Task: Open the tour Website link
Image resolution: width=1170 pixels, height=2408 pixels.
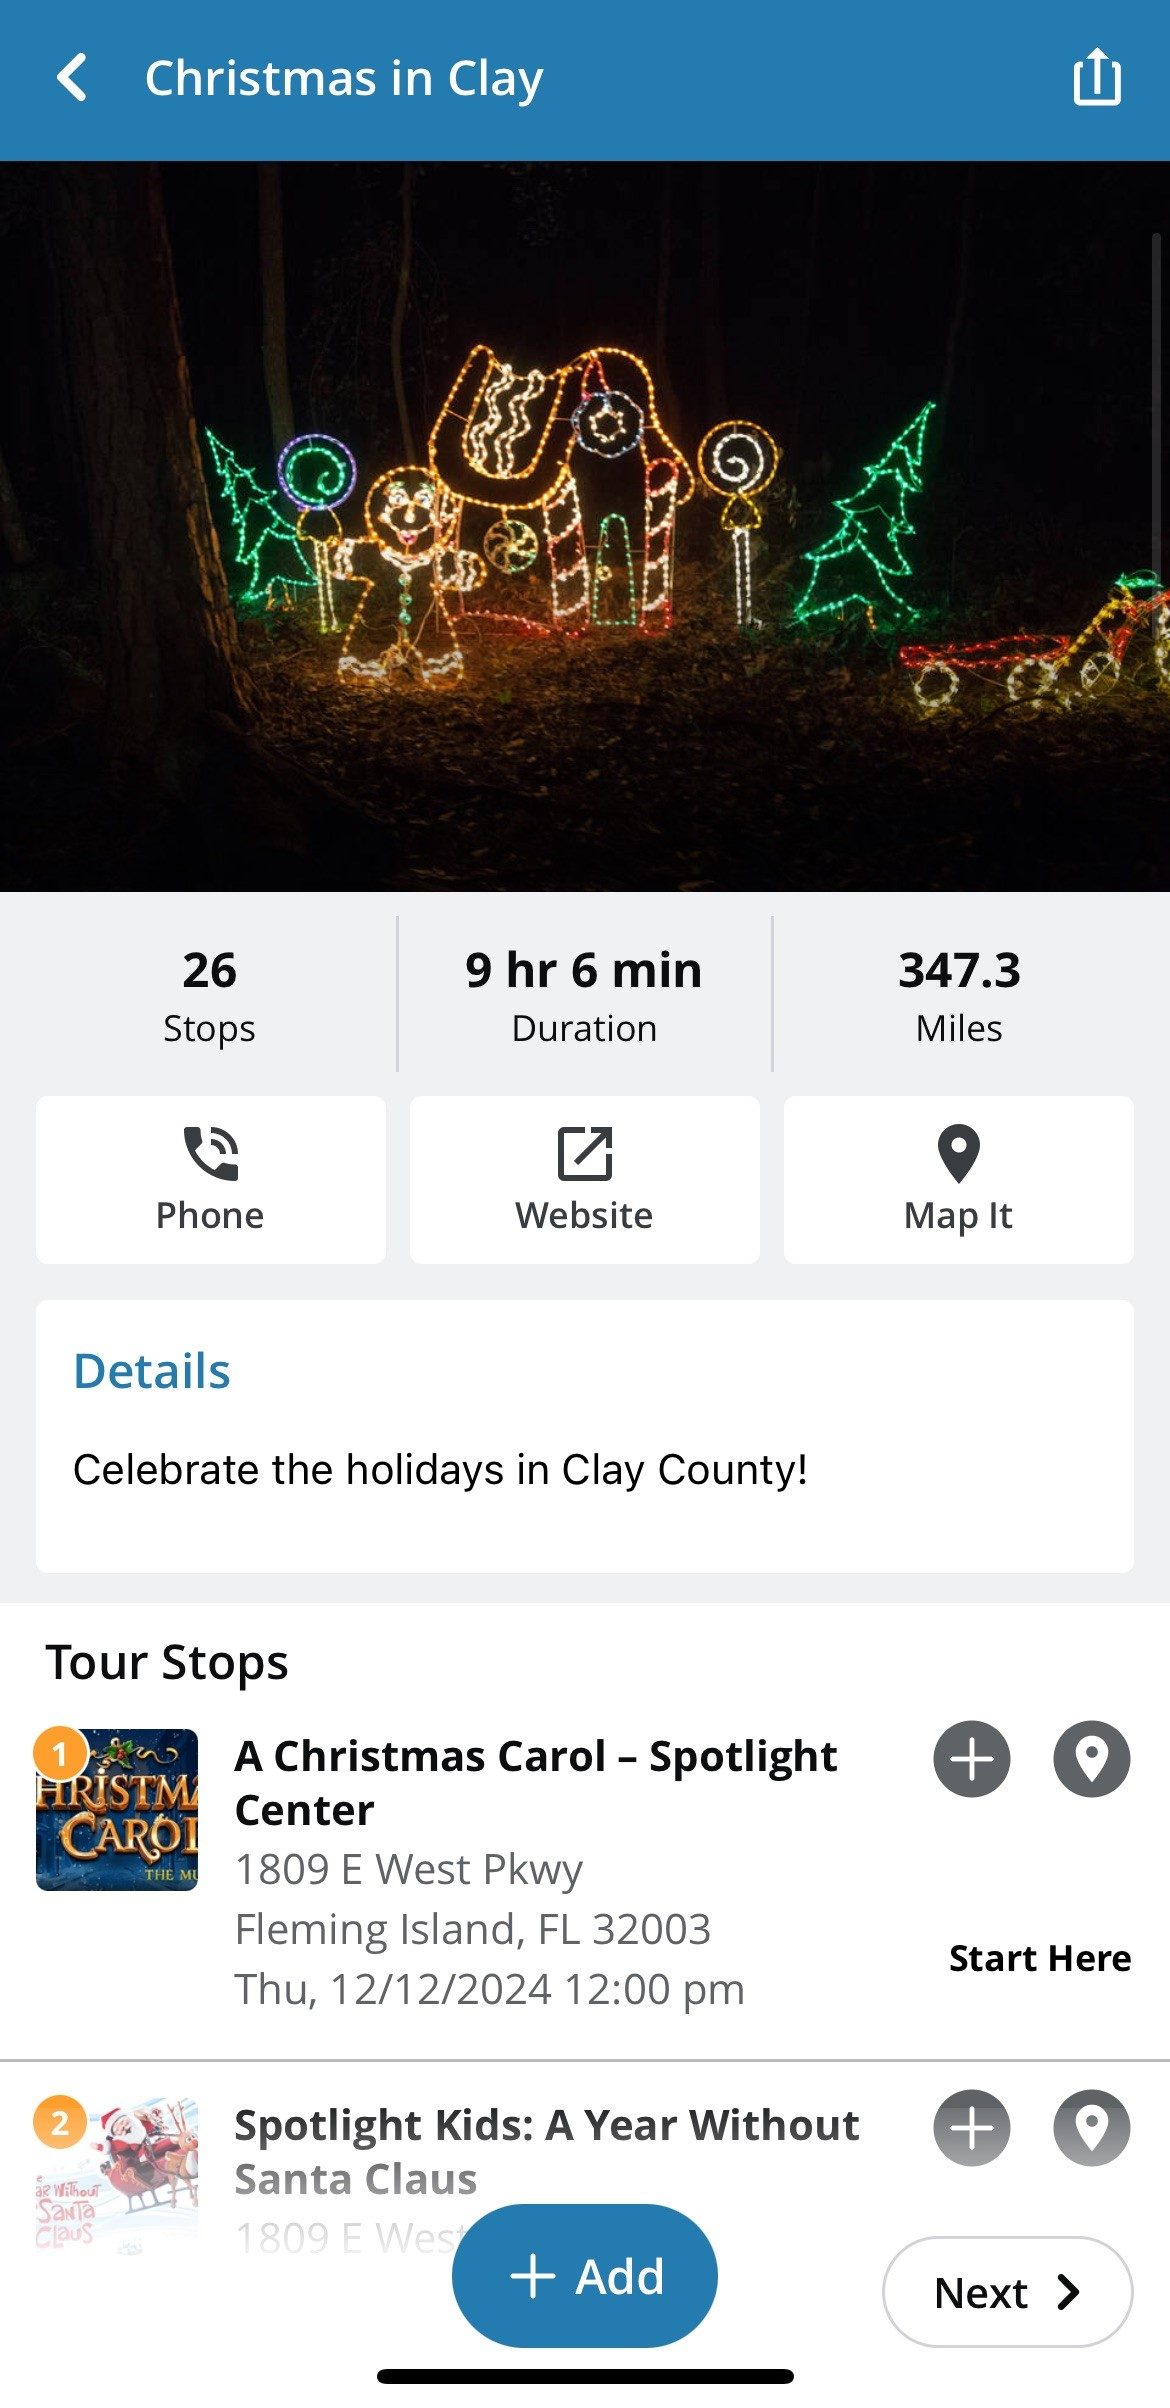Action: click(x=584, y=1179)
